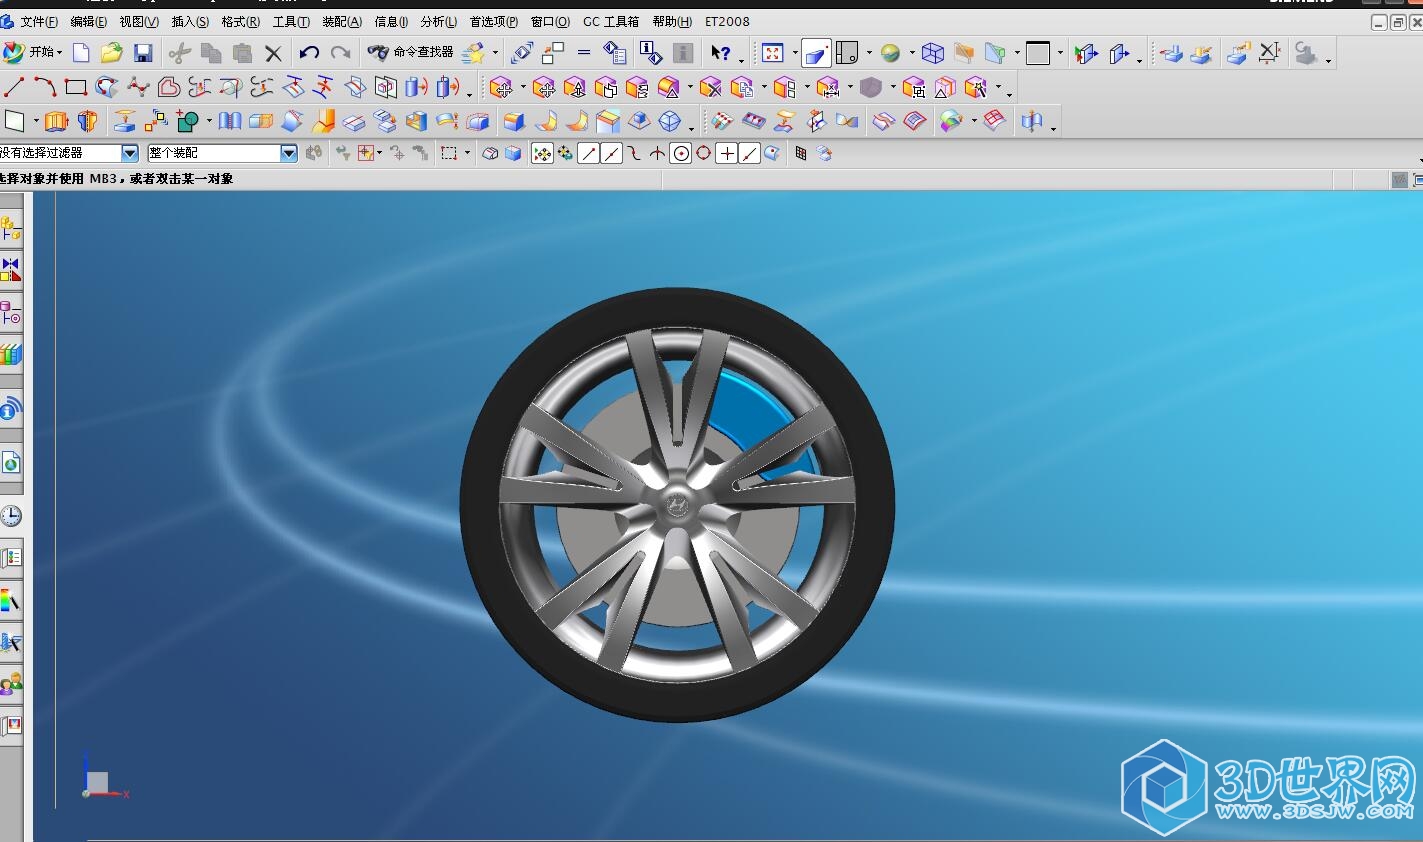Expand the Fit view dropdown arrow
This screenshot has height=842, width=1423.
point(795,53)
